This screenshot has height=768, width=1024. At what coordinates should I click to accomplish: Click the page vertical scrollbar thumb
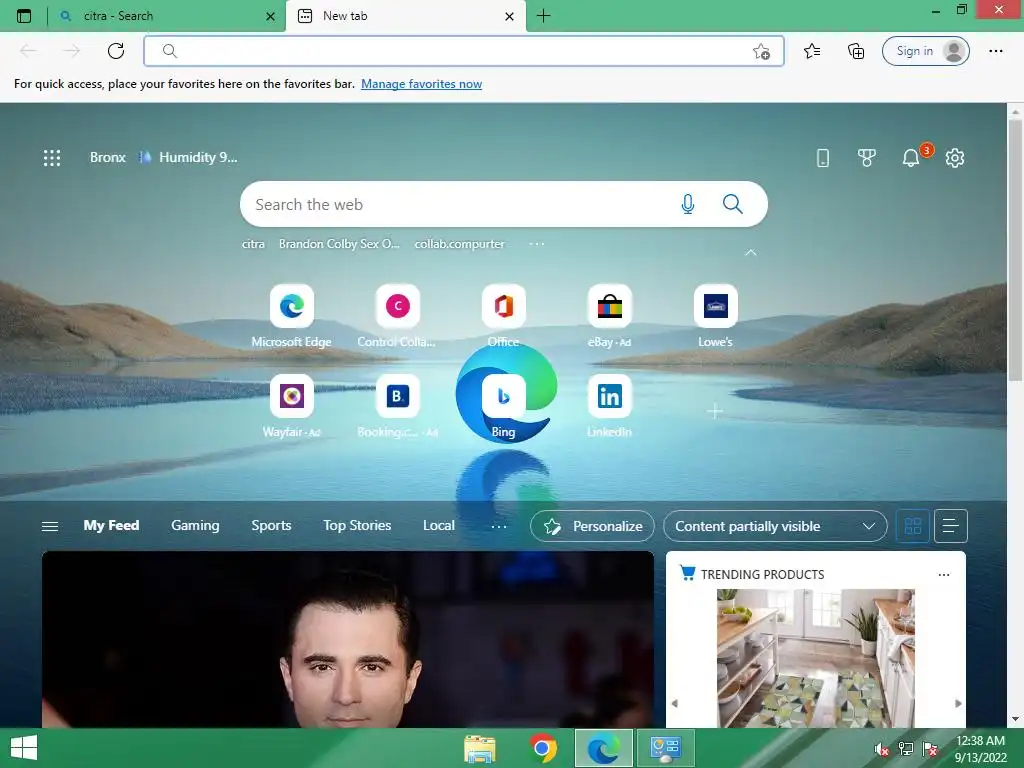[x=1015, y=250]
